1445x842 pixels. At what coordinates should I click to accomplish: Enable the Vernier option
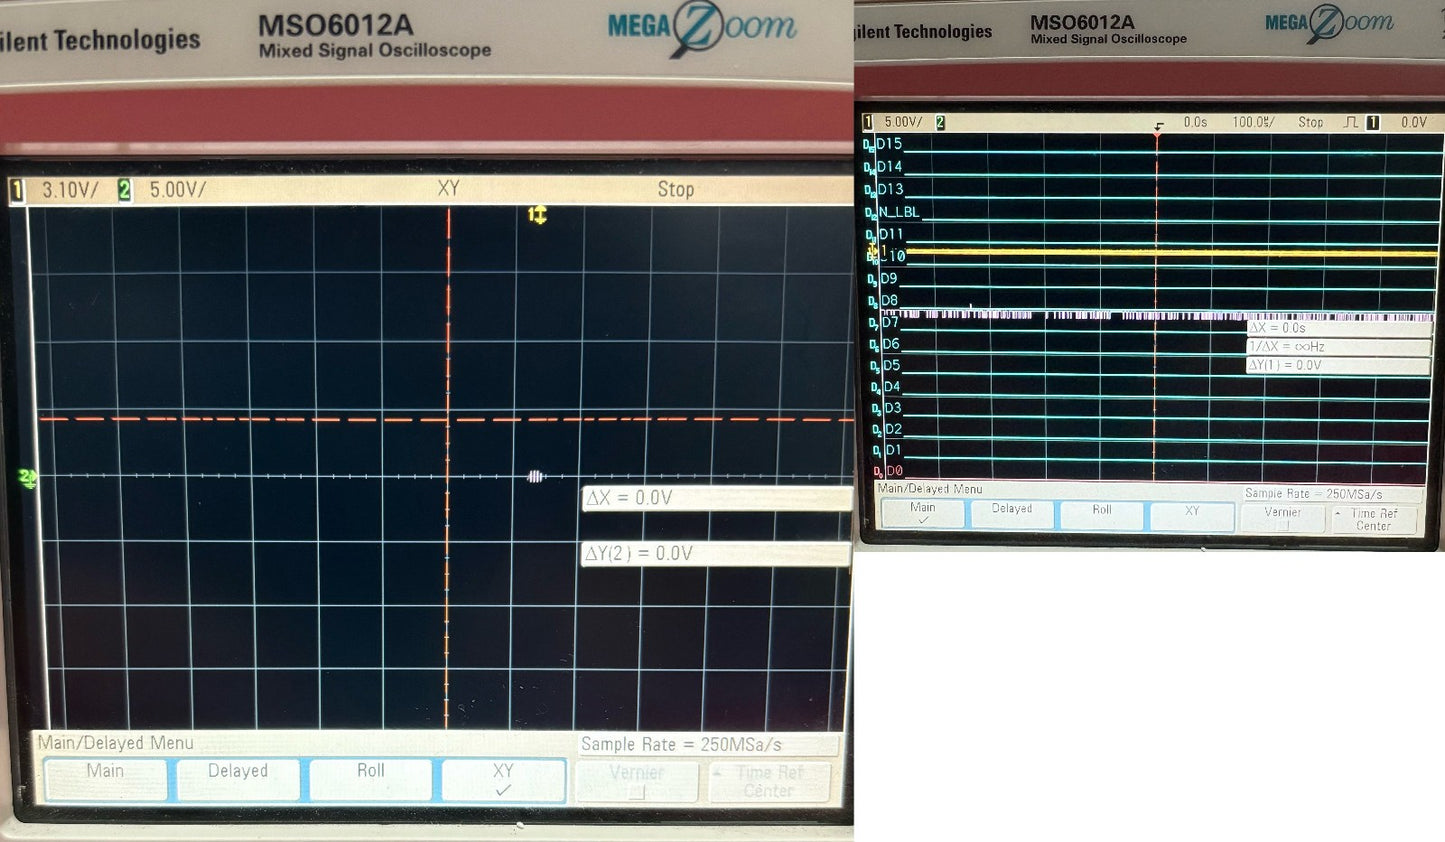tap(638, 777)
